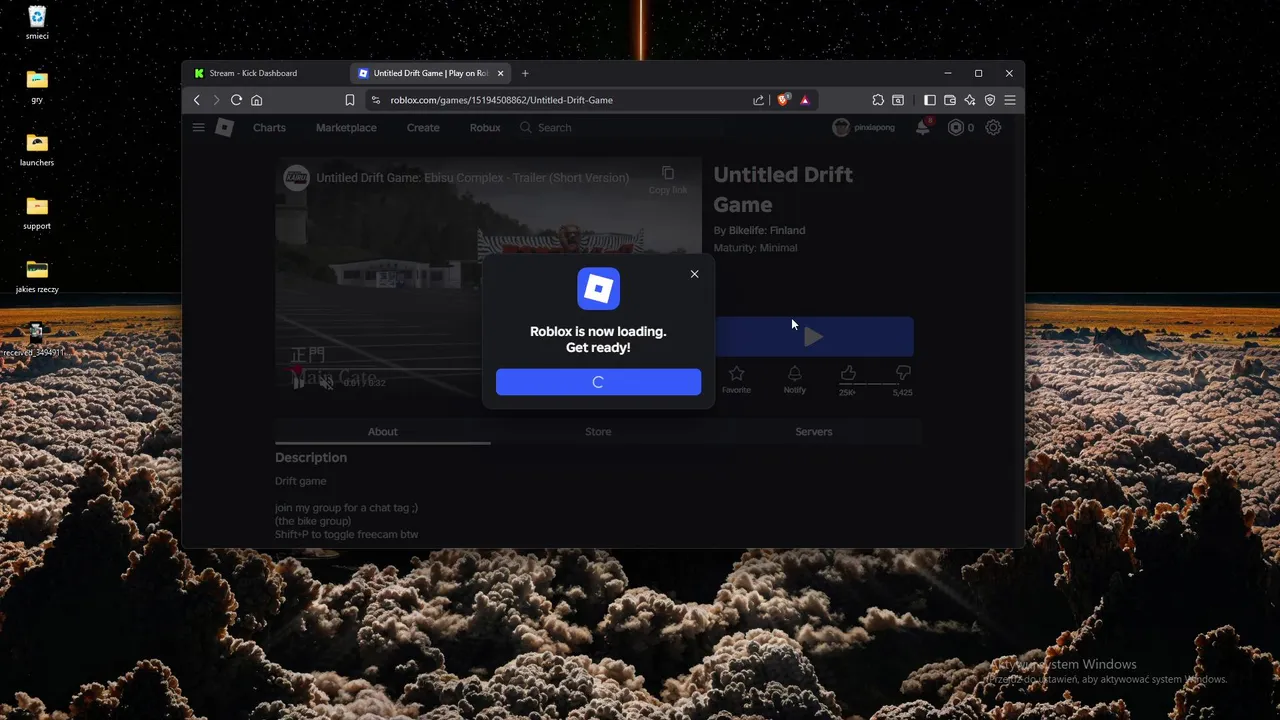The height and width of the screenshot is (720, 1280).
Task: Open the jakies rzeczy desktop folder
Action: coord(37,275)
